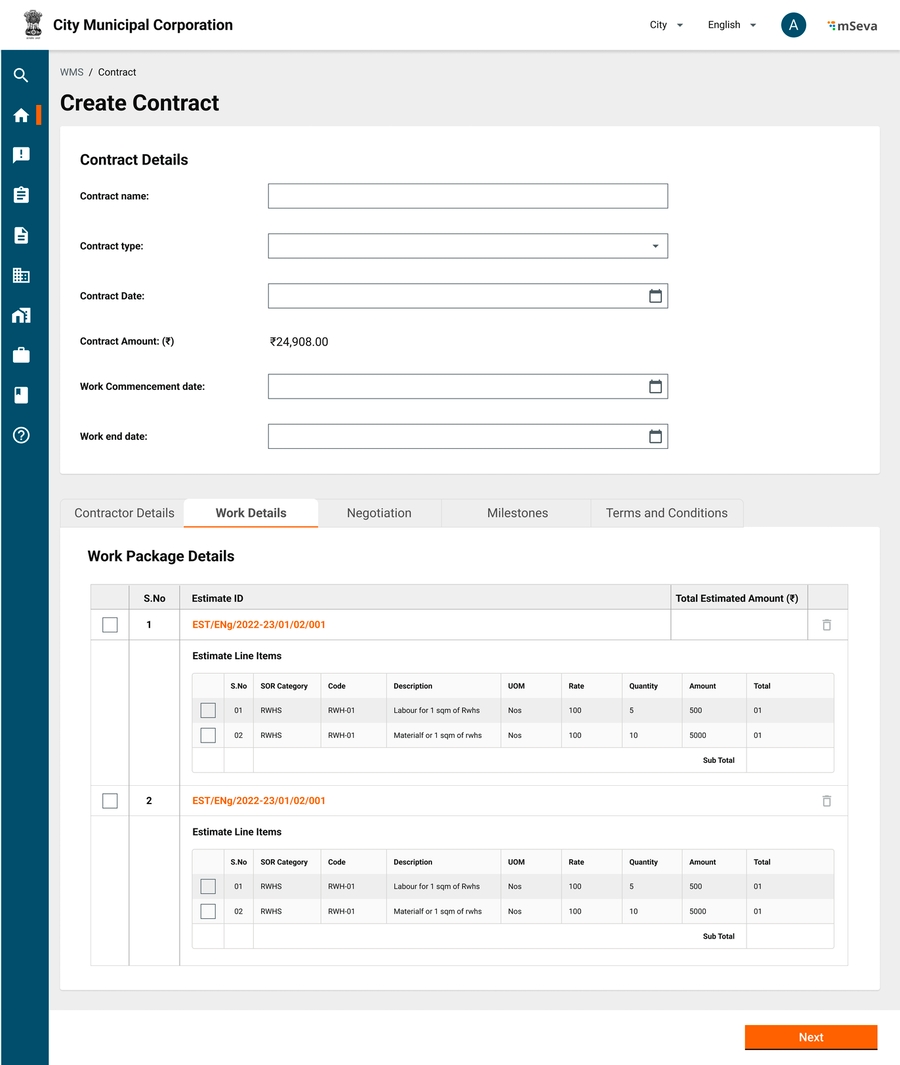Open the City dropdown in header
Screen dimensions: 900x1065
pyautogui.click(x=666, y=25)
